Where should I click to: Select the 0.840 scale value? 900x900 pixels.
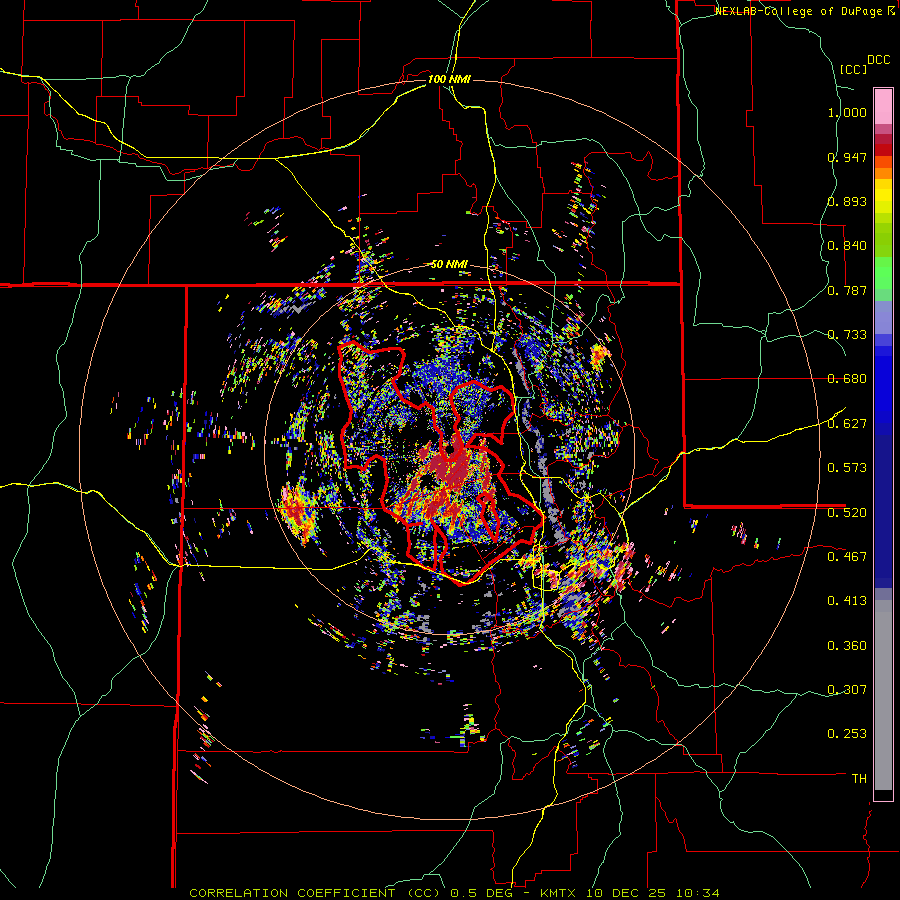(x=847, y=246)
